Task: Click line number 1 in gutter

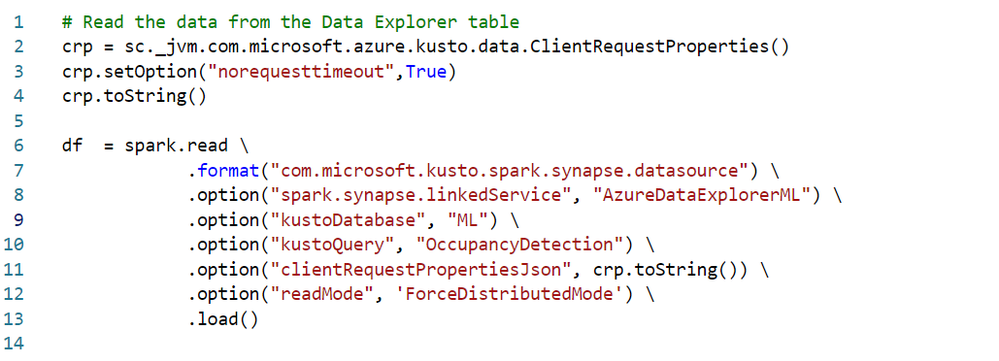Action: coord(17,22)
